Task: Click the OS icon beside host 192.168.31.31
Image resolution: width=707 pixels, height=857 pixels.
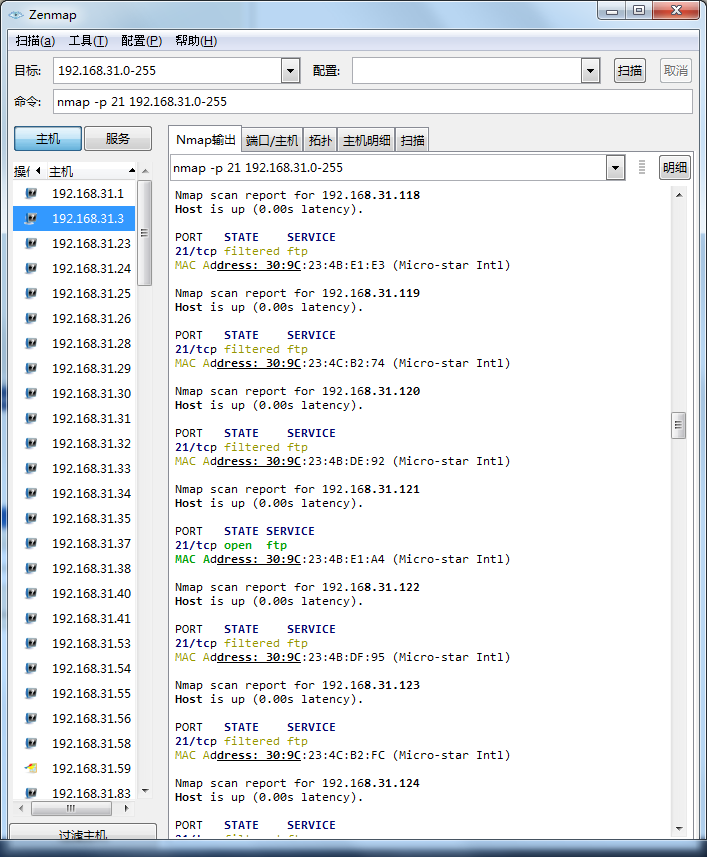Action: pyautogui.click(x=32, y=418)
